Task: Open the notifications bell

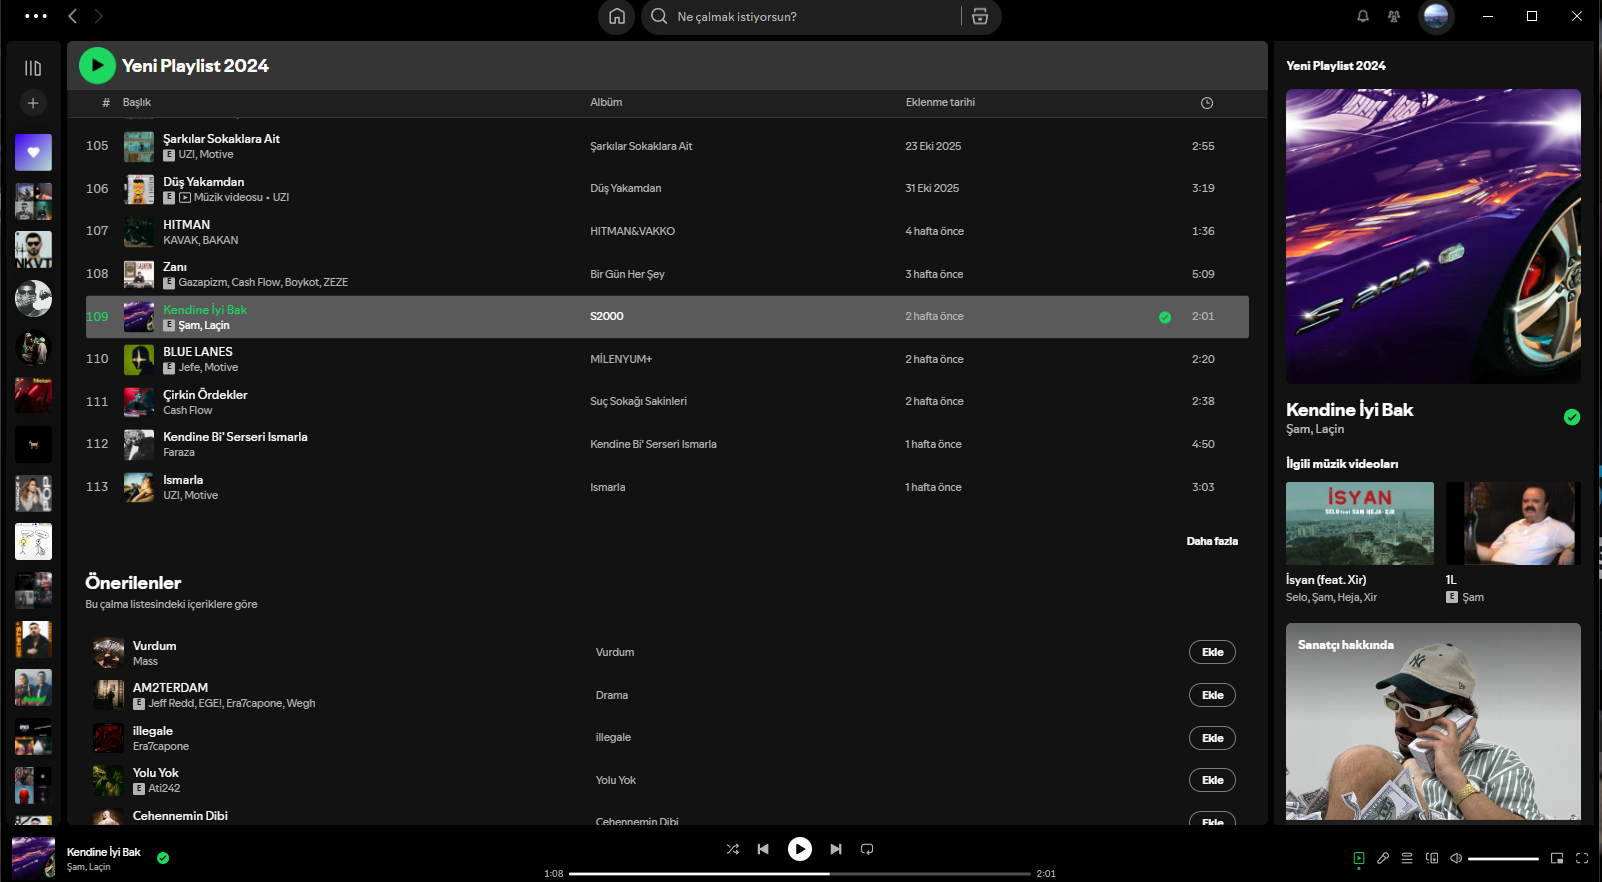Action: (1363, 16)
